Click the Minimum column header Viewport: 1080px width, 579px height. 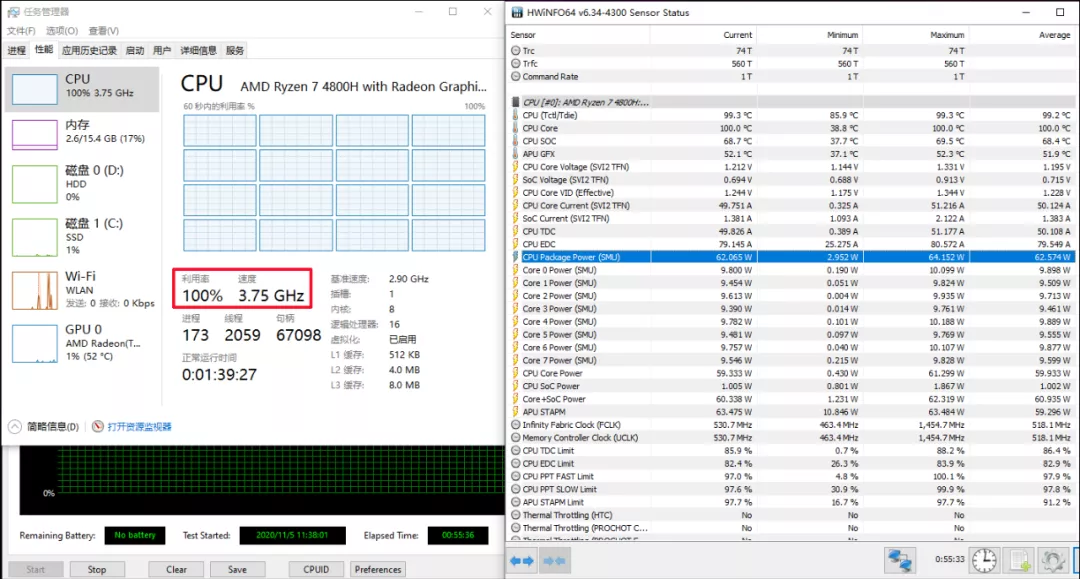pyautogui.click(x=809, y=34)
